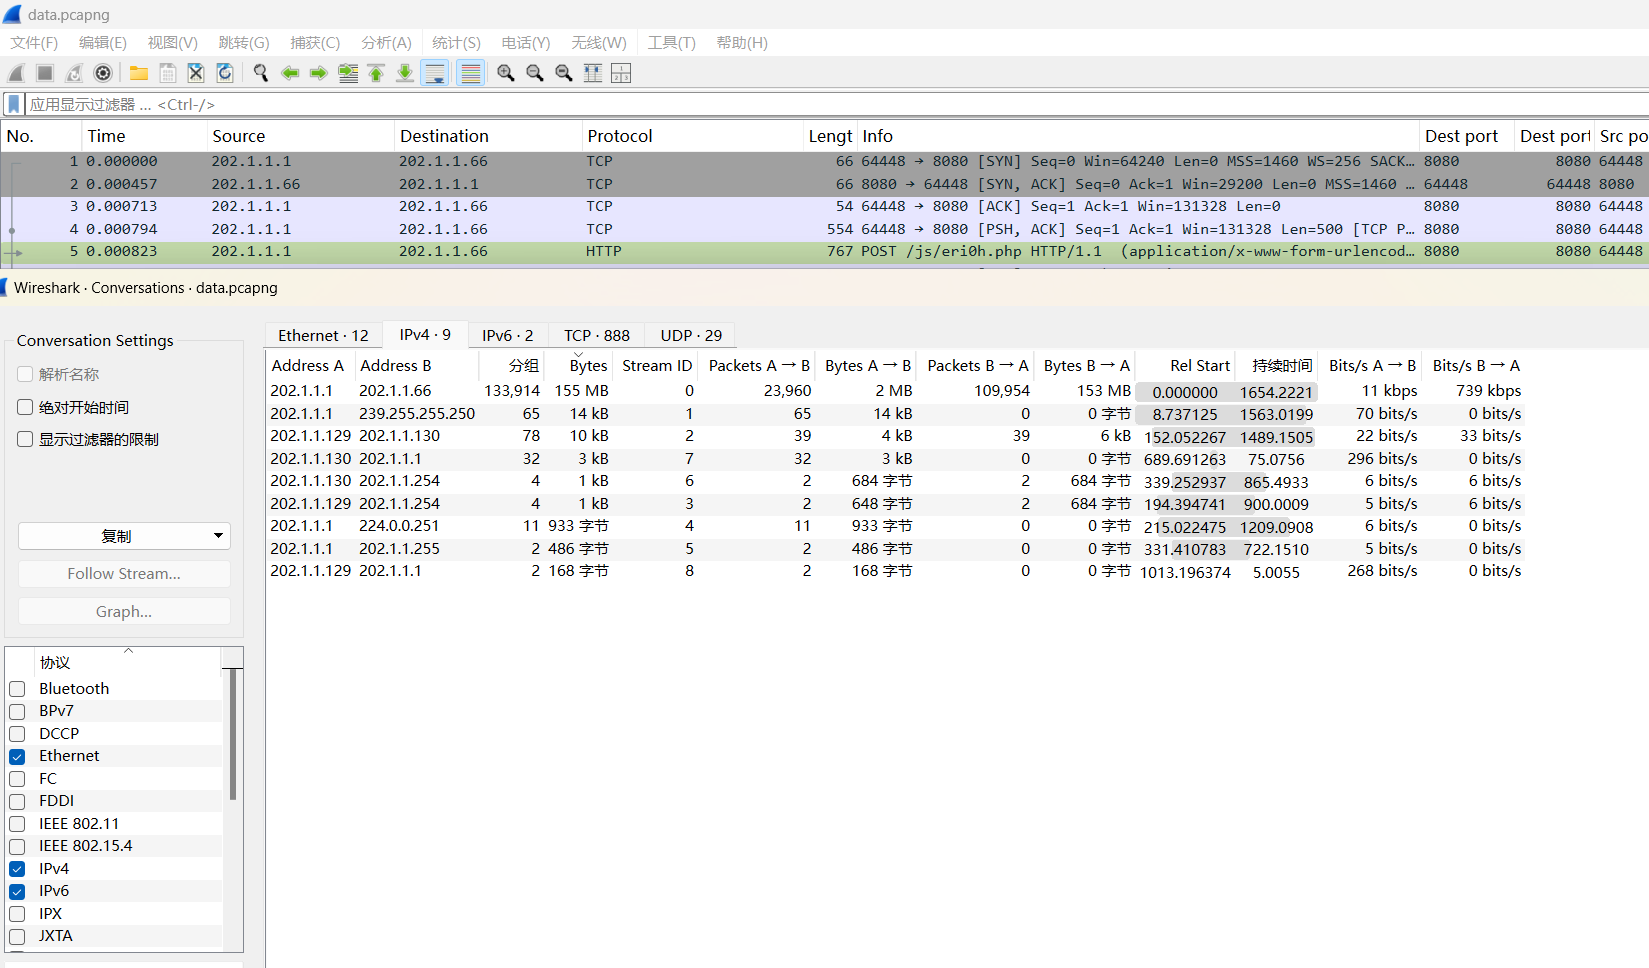Sort conversations by Bytes column
This screenshot has height=968, width=1649.
pyautogui.click(x=578, y=365)
